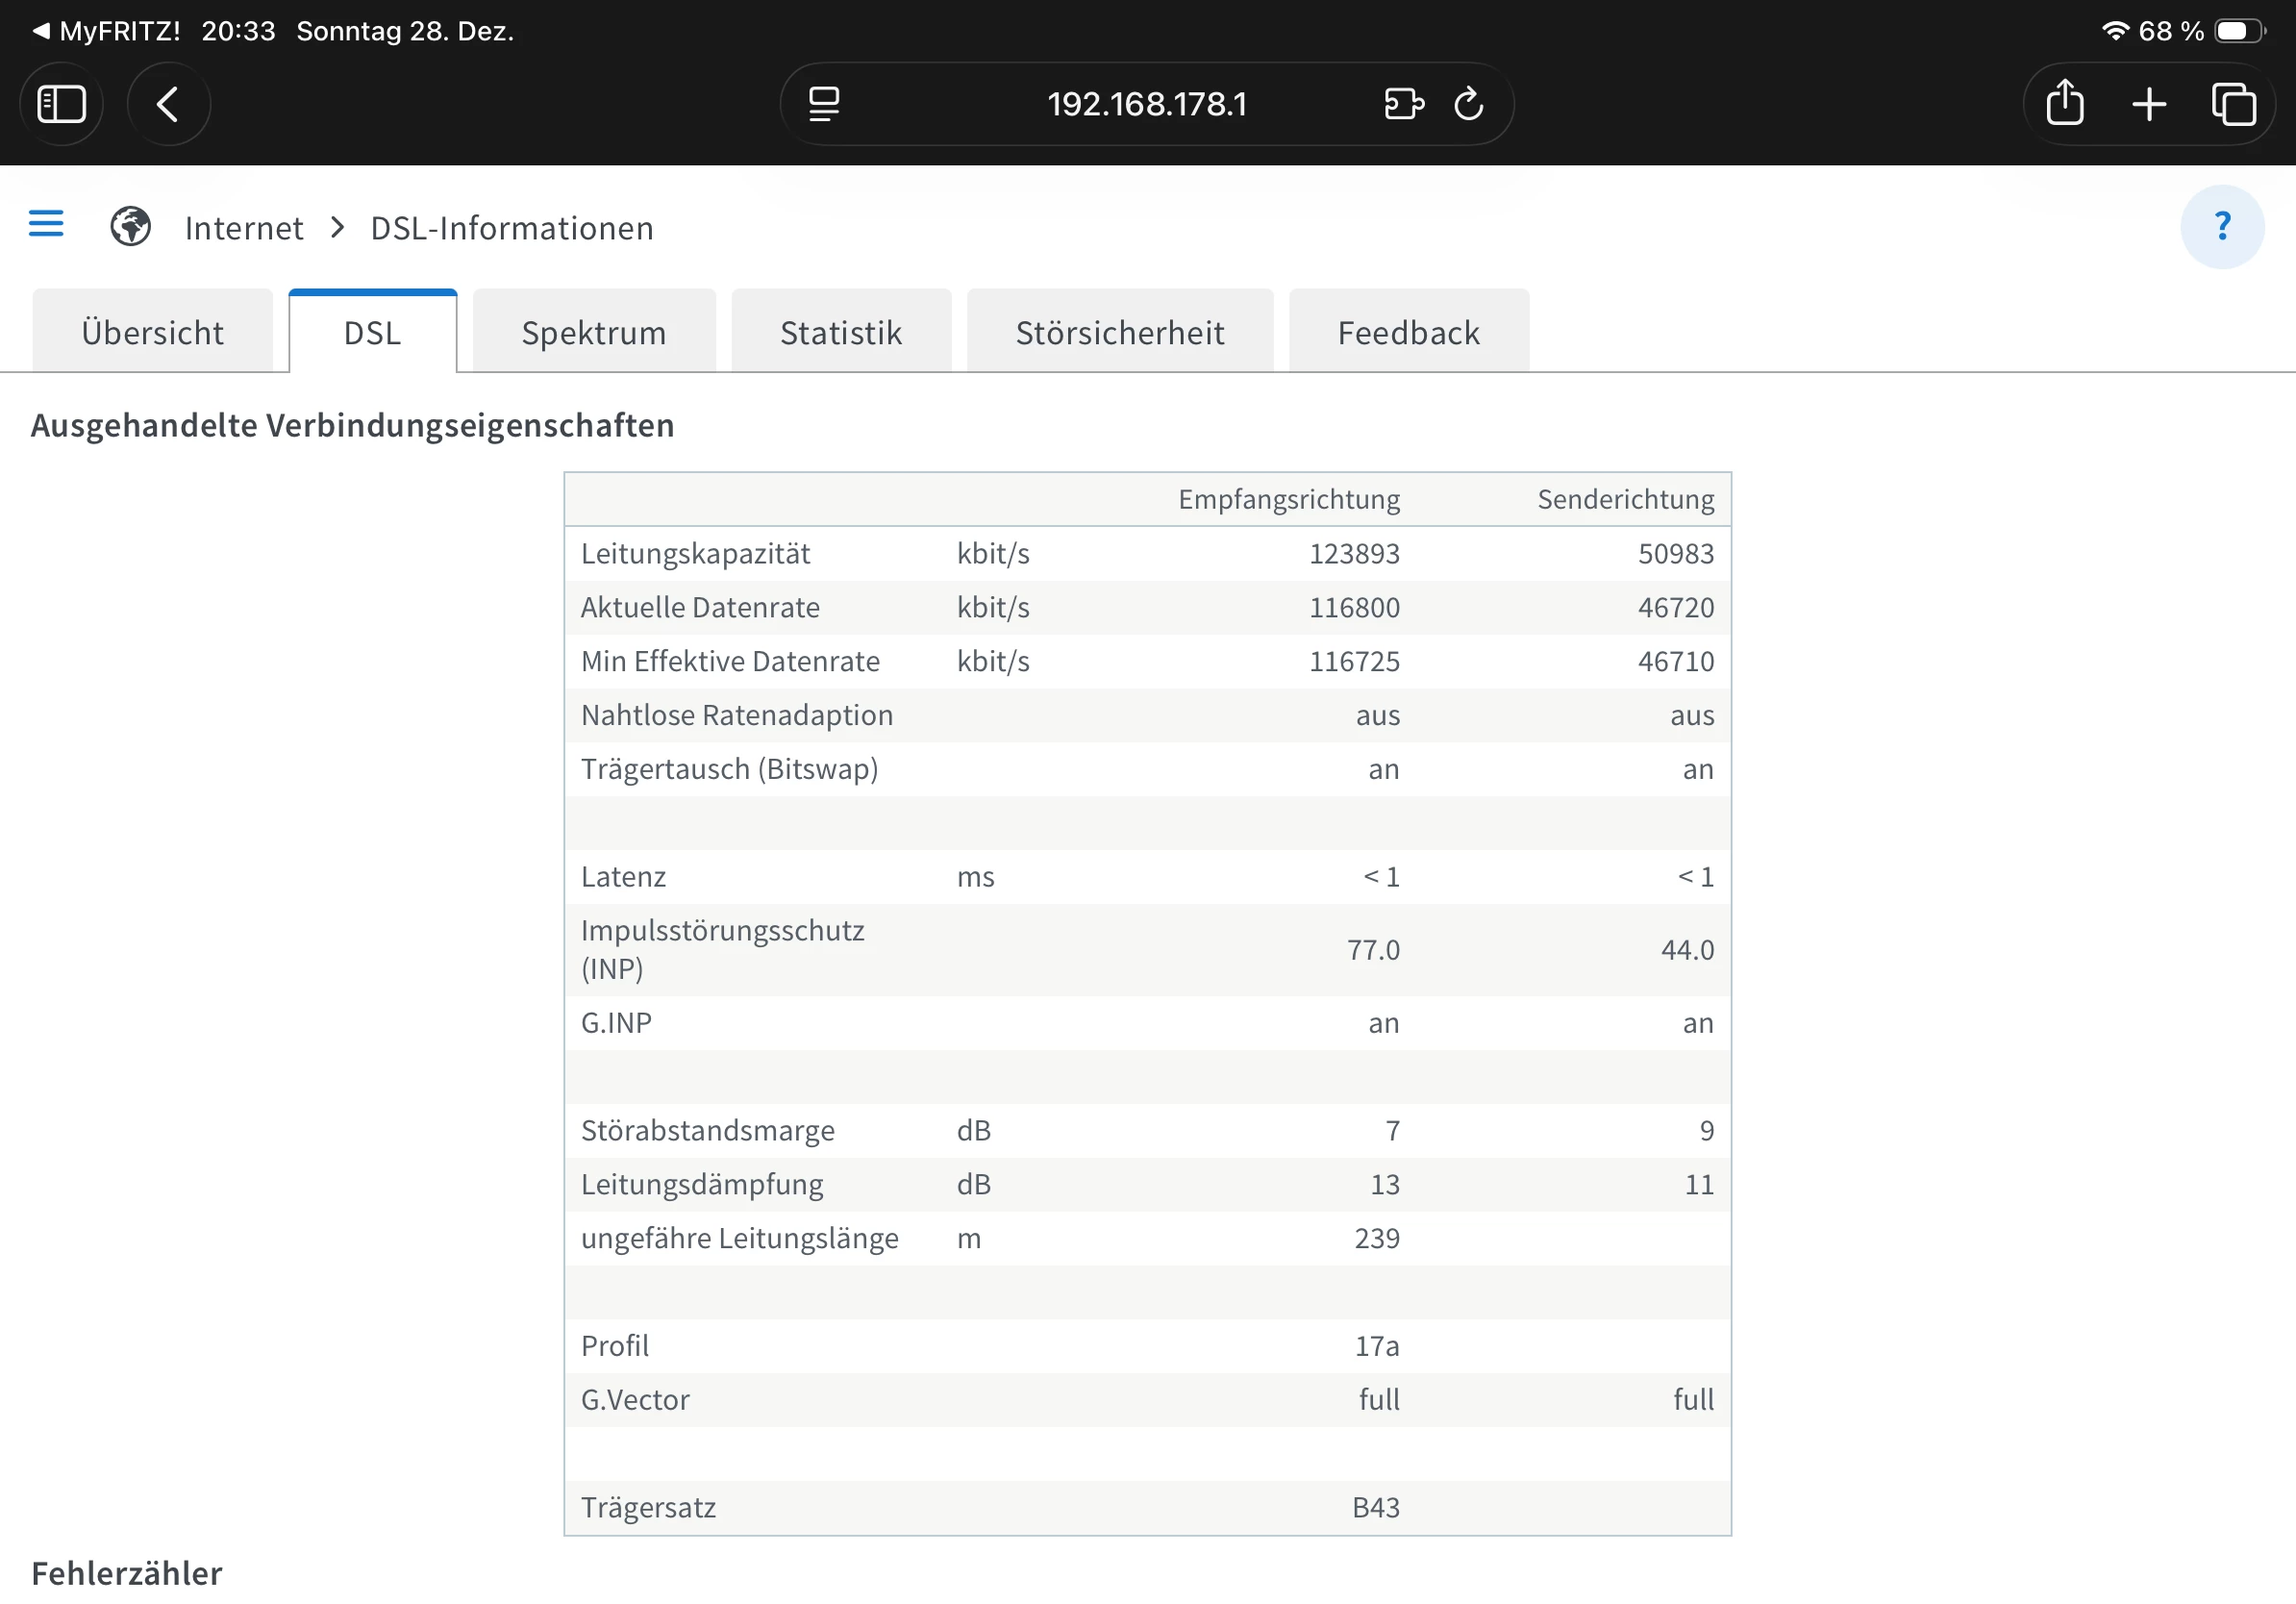The image size is (2296, 1604).
Task: Open a new tab with plus
Action: click(x=2148, y=104)
